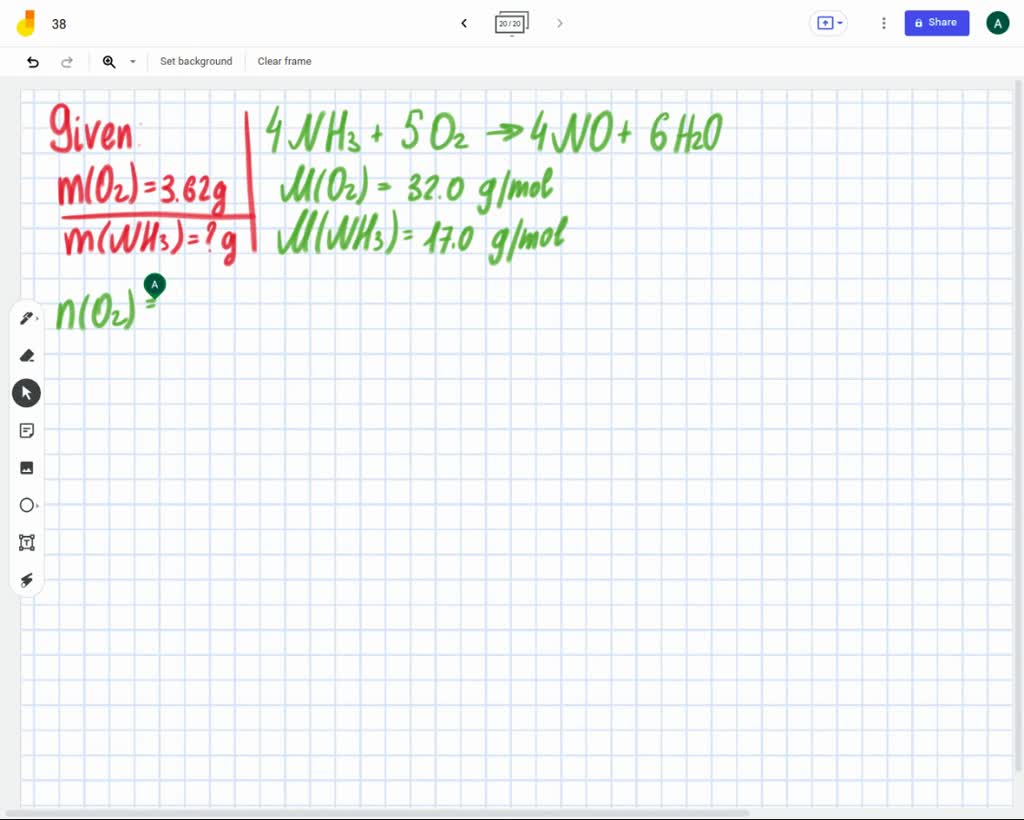Open the Share dialog
The height and width of the screenshot is (820, 1024).
(936, 22)
